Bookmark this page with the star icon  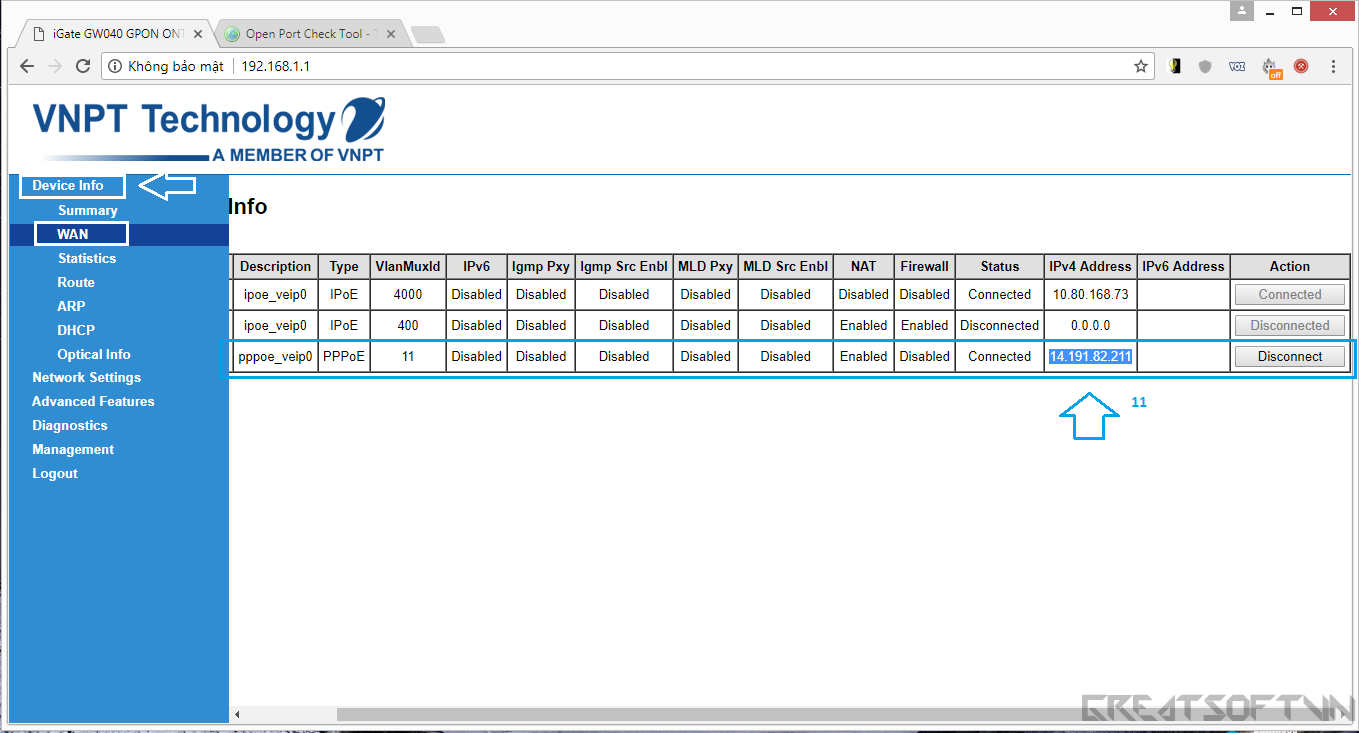click(1141, 66)
